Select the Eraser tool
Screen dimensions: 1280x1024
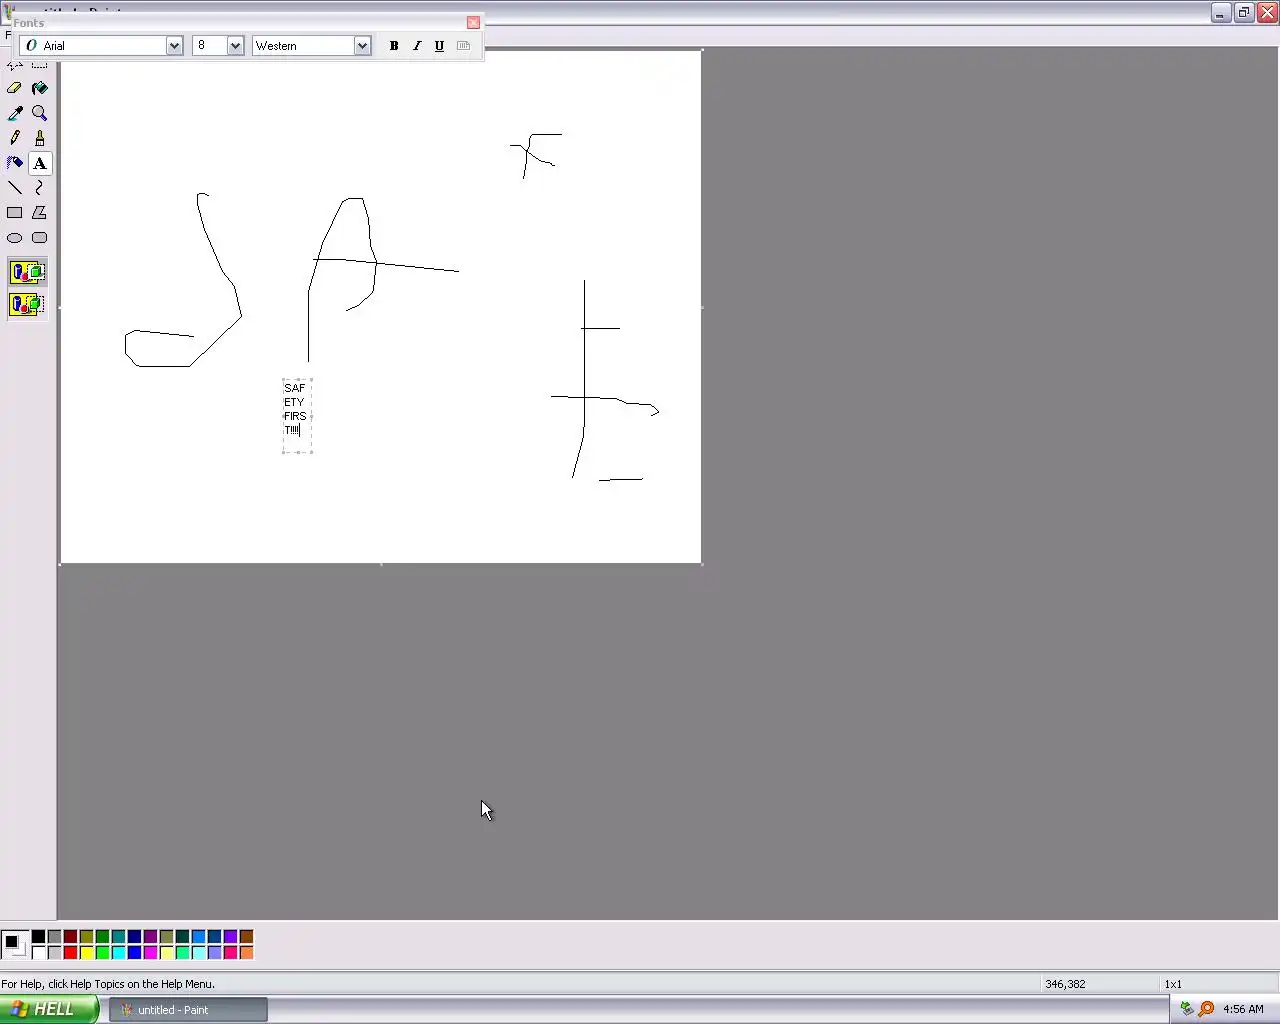coord(15,88)
